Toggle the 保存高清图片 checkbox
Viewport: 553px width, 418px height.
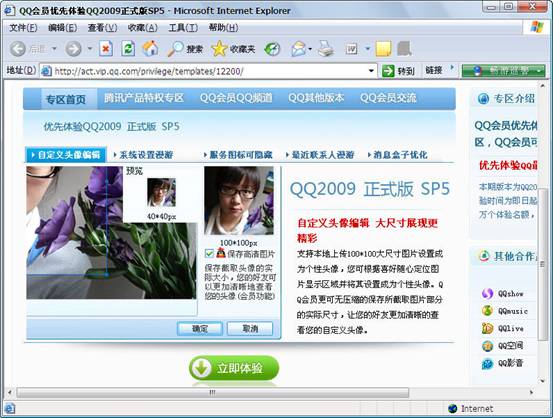point(209,253)
